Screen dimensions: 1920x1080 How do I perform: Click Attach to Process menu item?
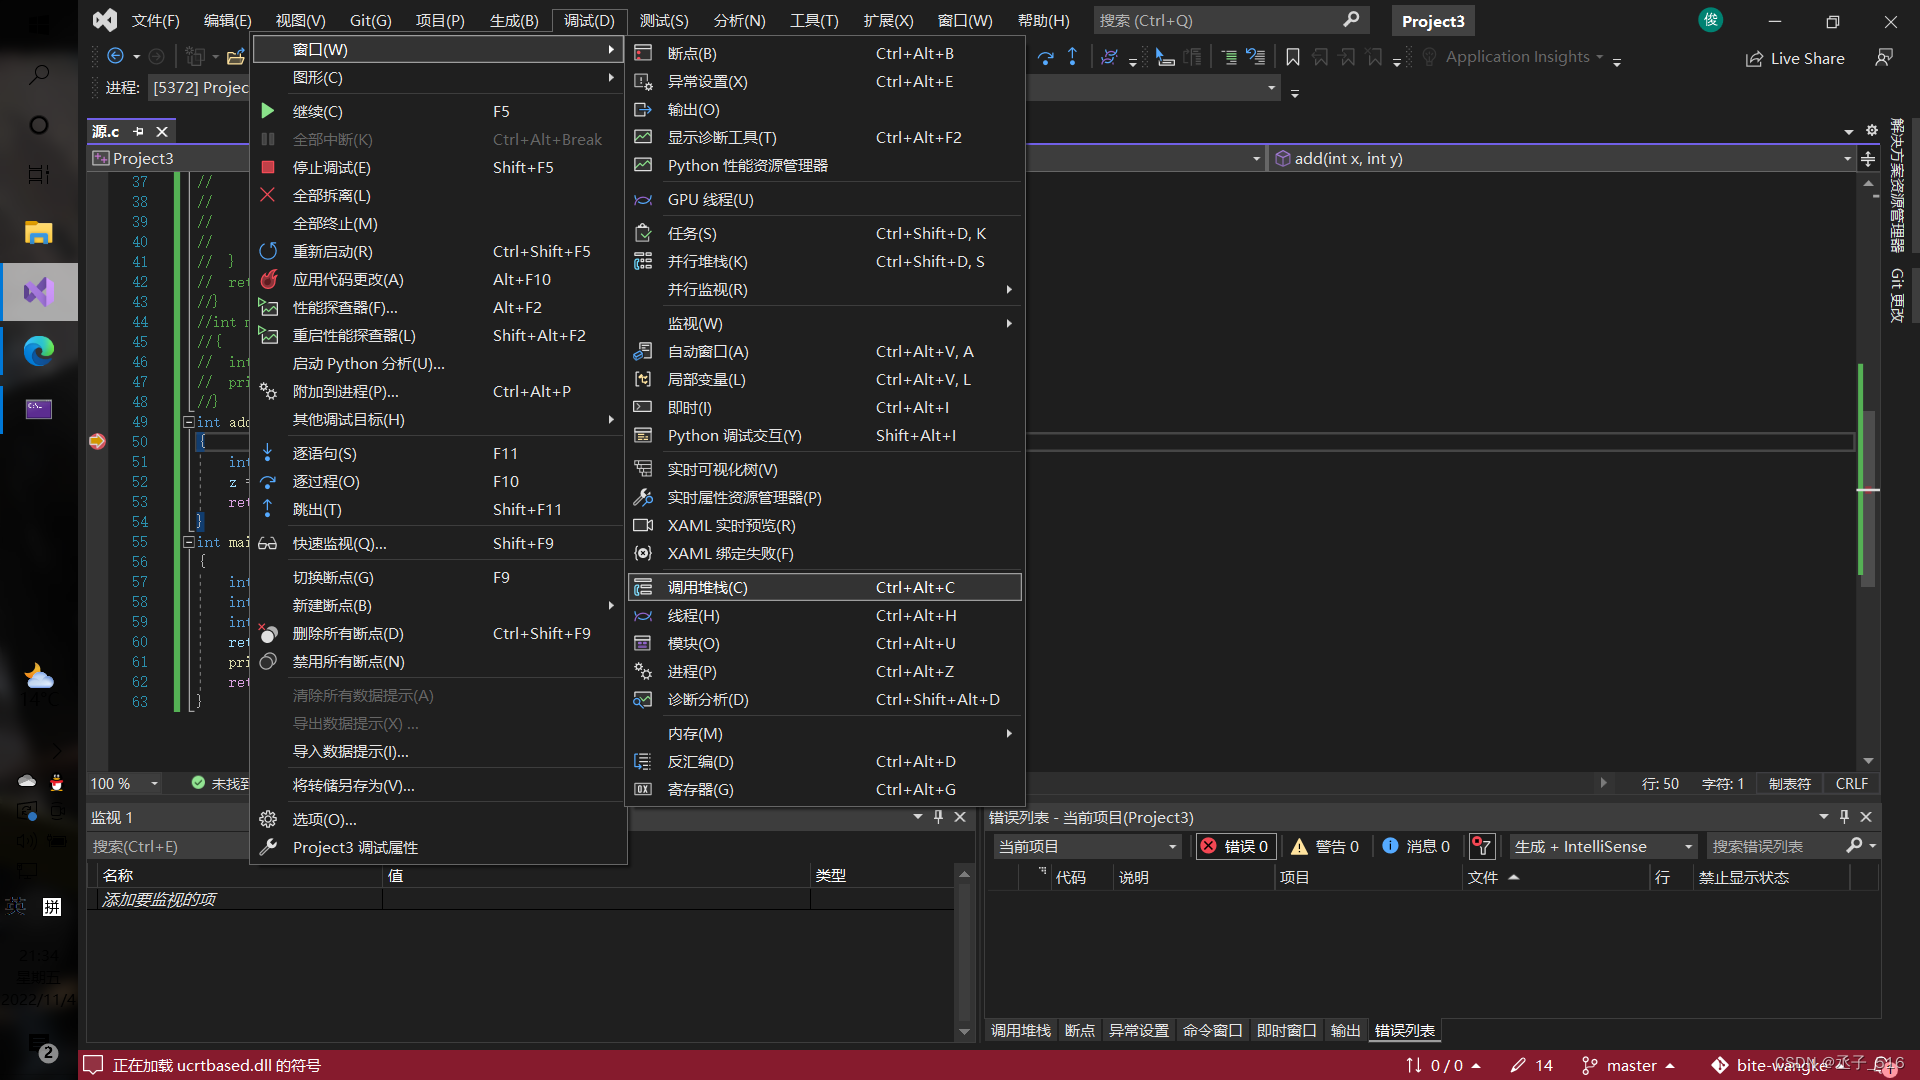pyautogui.click(x=439, y=391)
